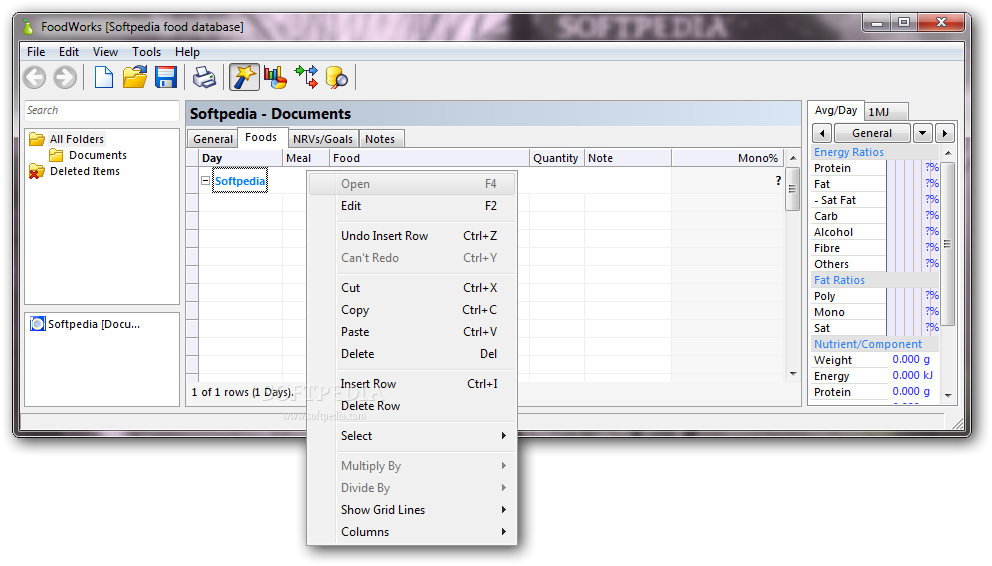Click the foods grid vertical scrollbar down arrow

click(x=793, y=374)
